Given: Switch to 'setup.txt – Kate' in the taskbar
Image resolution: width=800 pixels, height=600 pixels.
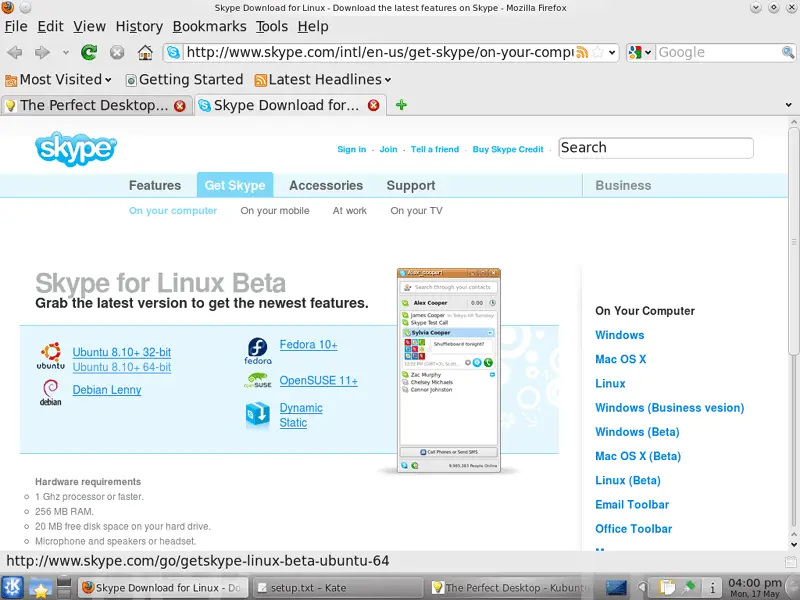Looking at the screenshot, I should (x=338, y=588).
